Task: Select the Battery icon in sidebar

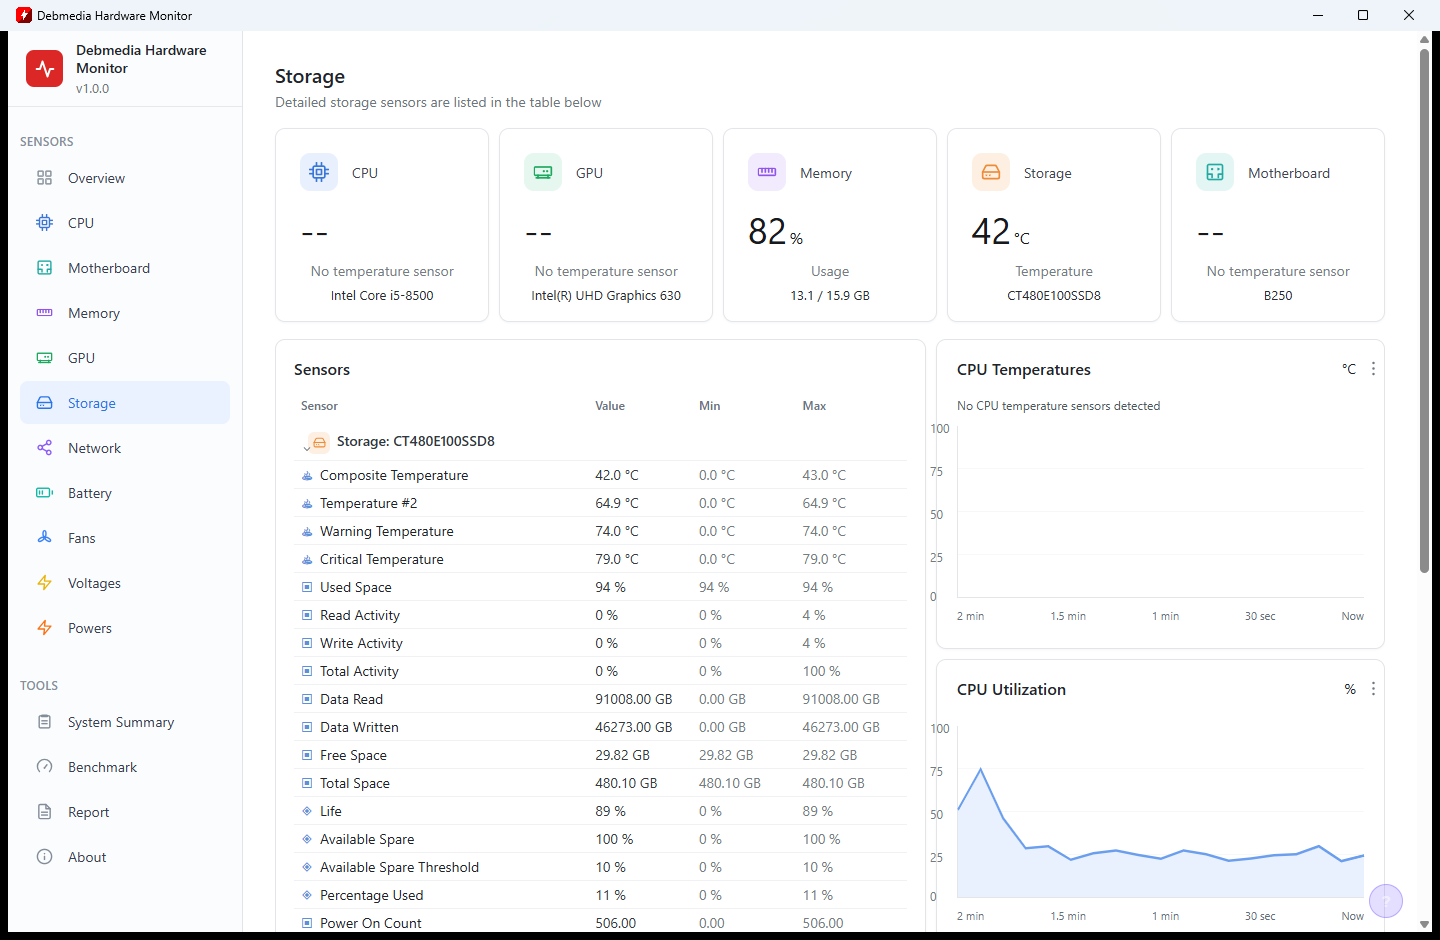Action: pyautogui.click(x=44, y=493)
